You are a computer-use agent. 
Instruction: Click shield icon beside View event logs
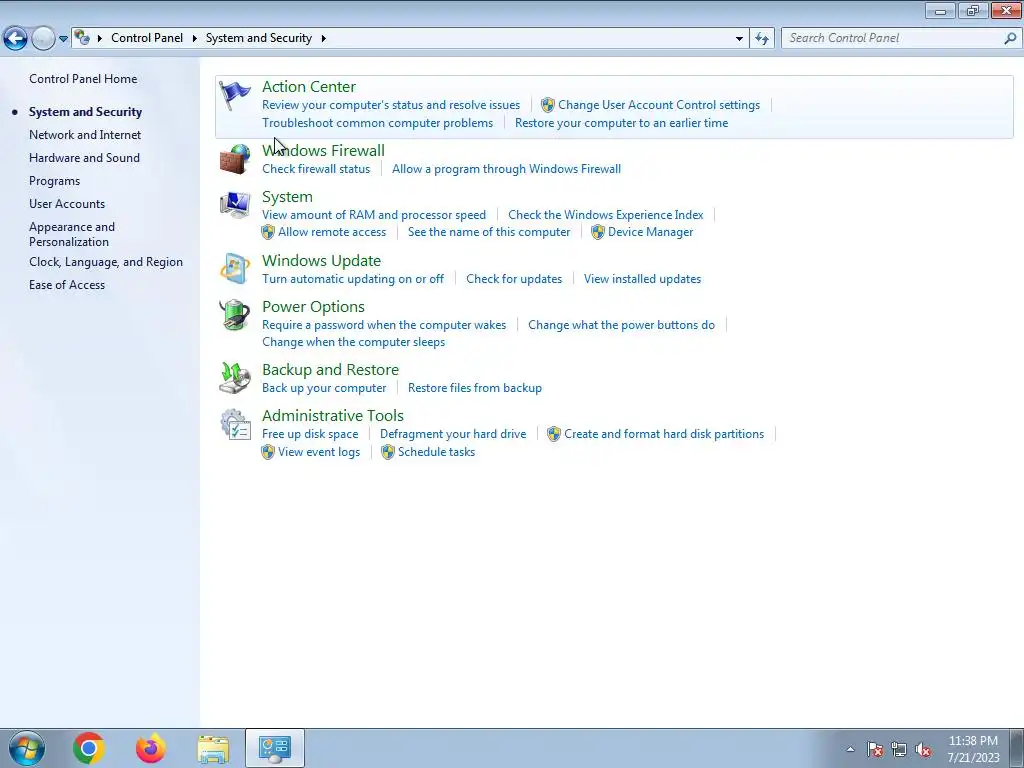(268, 452)
